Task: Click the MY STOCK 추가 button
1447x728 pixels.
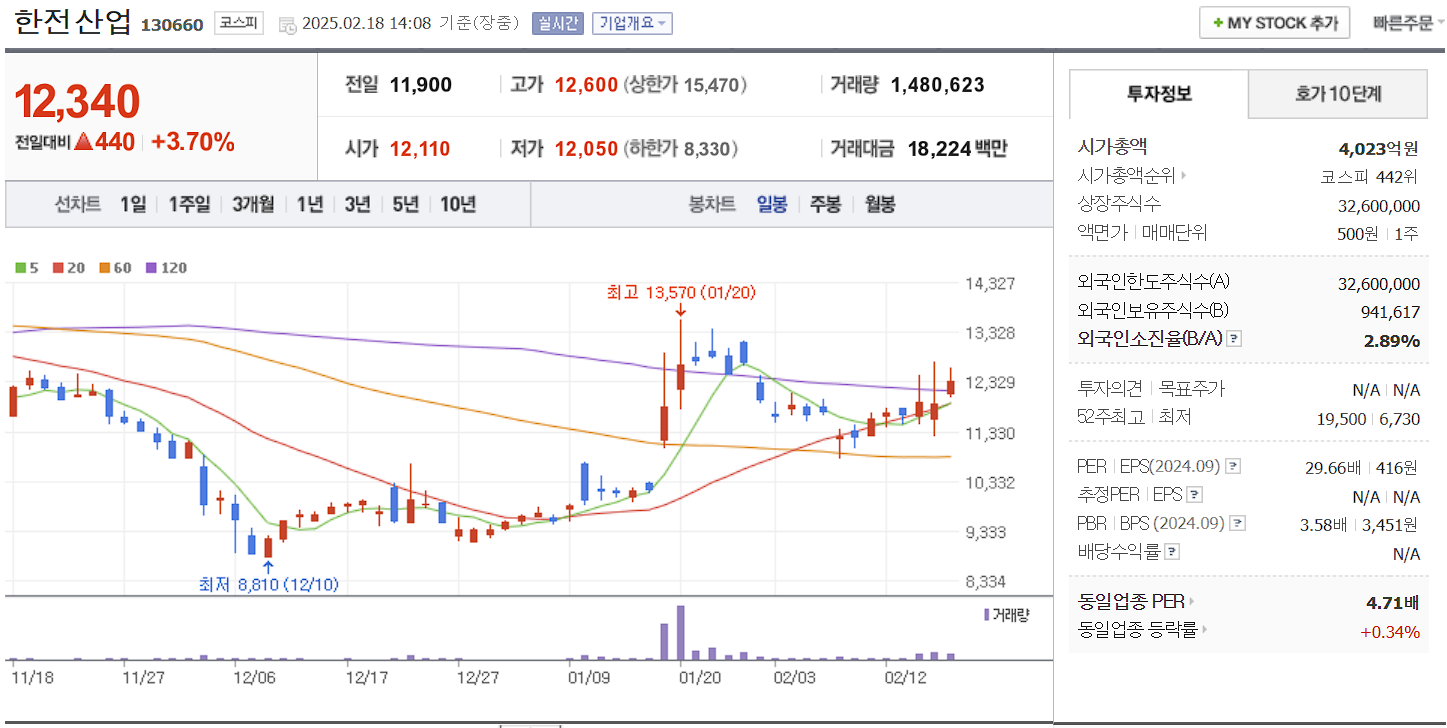Action: (1274, 22)
